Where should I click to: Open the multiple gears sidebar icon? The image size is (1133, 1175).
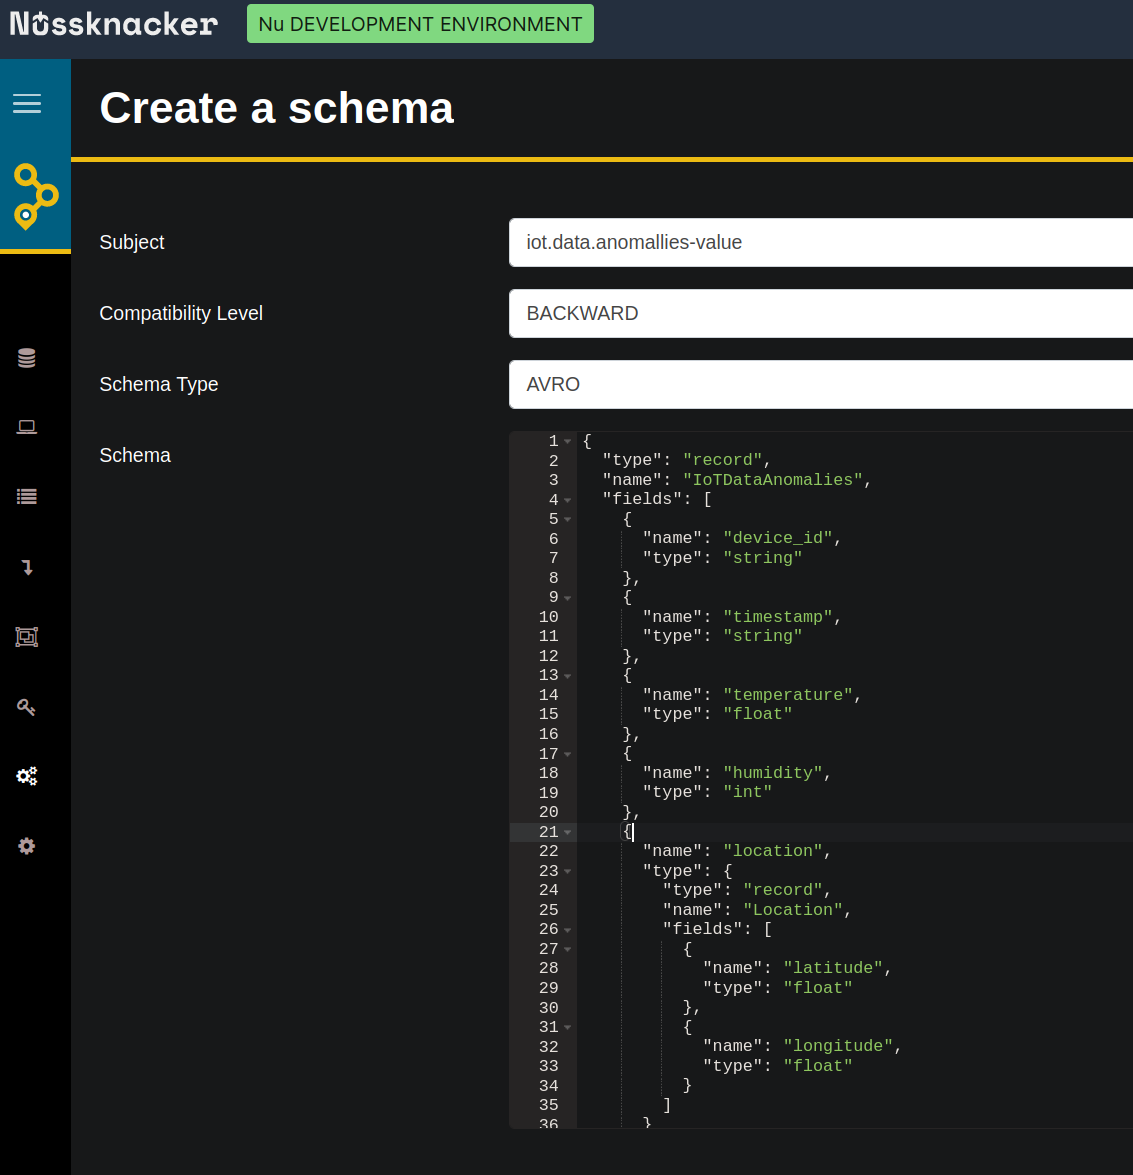tap(27, 776)
